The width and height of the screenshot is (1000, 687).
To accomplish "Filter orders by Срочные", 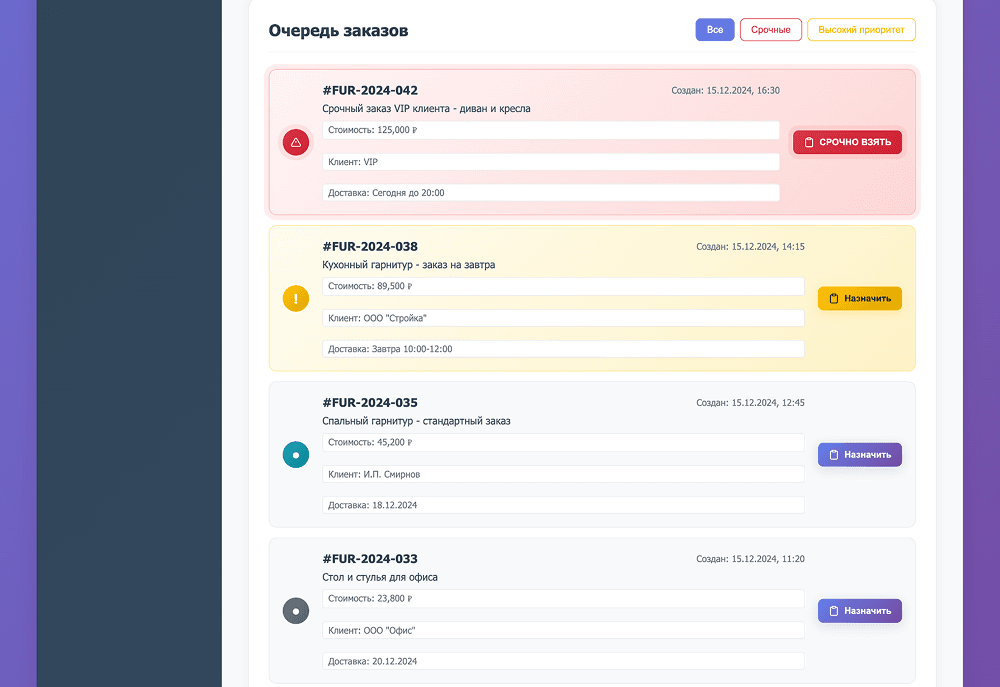I will [770, 30].
